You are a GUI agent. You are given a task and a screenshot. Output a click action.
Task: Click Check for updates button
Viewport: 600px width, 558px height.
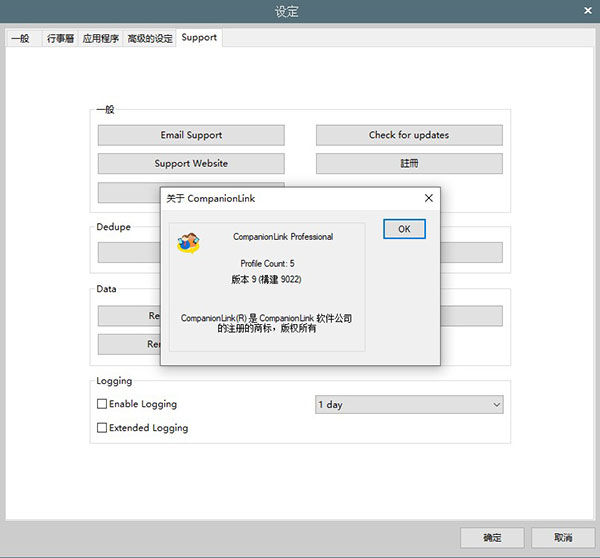point(409,135)
